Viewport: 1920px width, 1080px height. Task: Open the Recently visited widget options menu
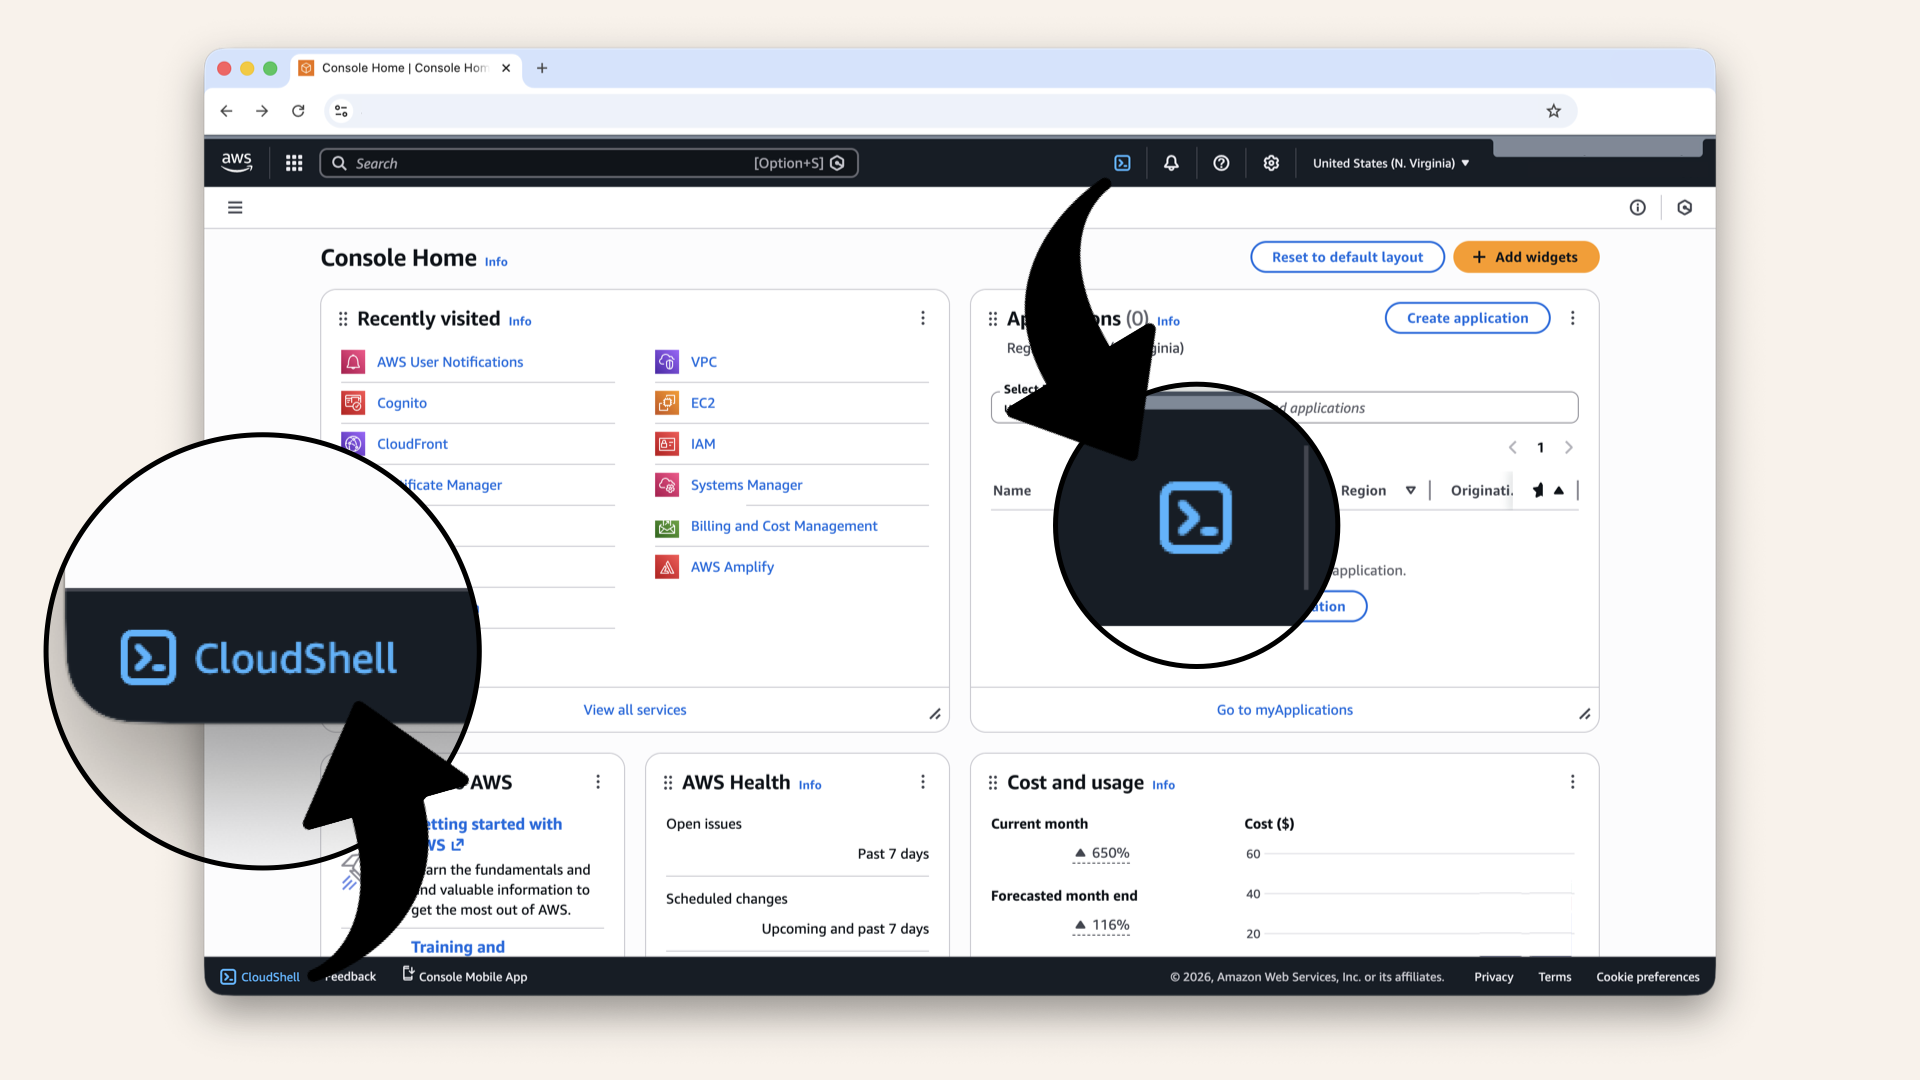click(922, 318)
